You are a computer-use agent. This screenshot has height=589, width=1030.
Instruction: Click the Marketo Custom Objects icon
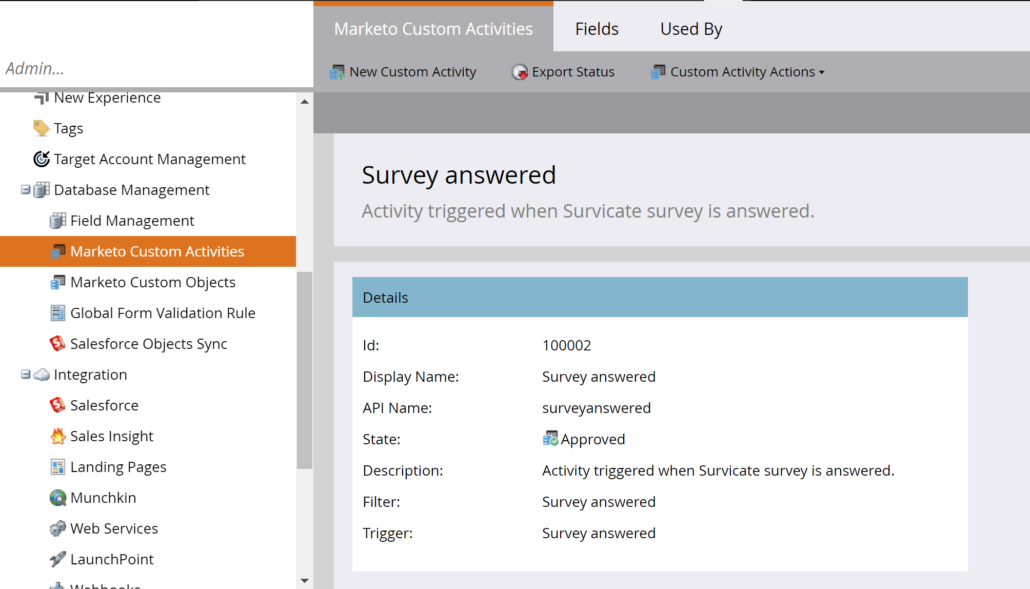pyautogui.click(x=58, y=282)
